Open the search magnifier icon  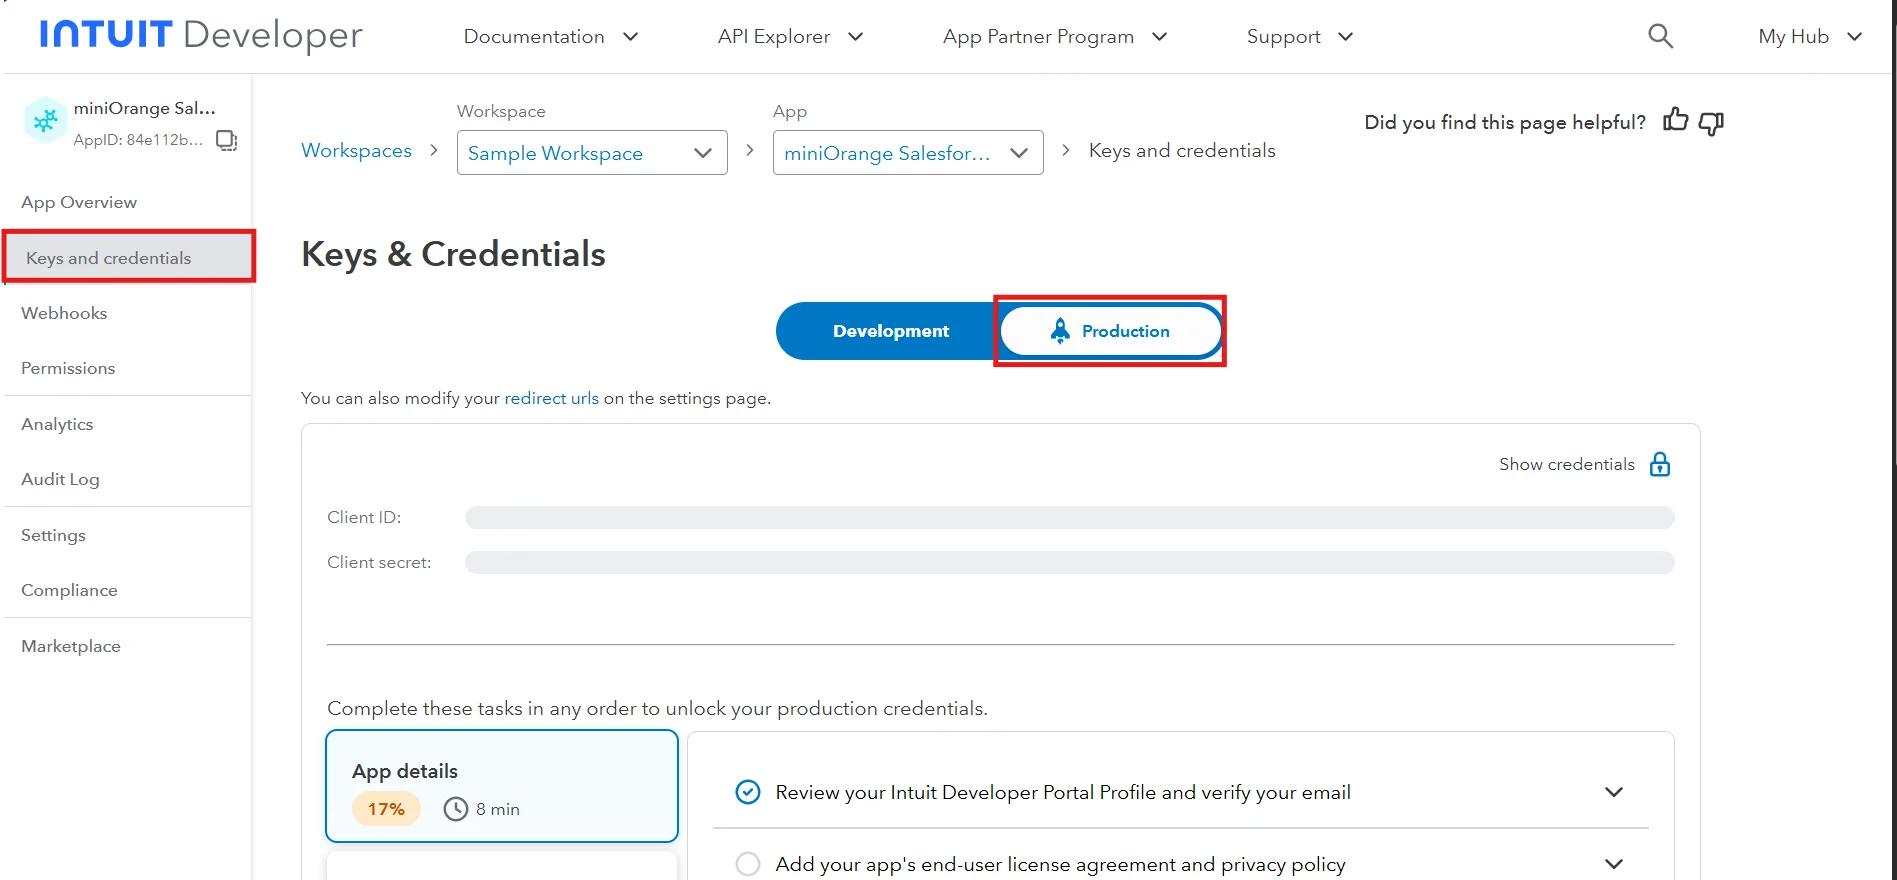pos(1660,36)
